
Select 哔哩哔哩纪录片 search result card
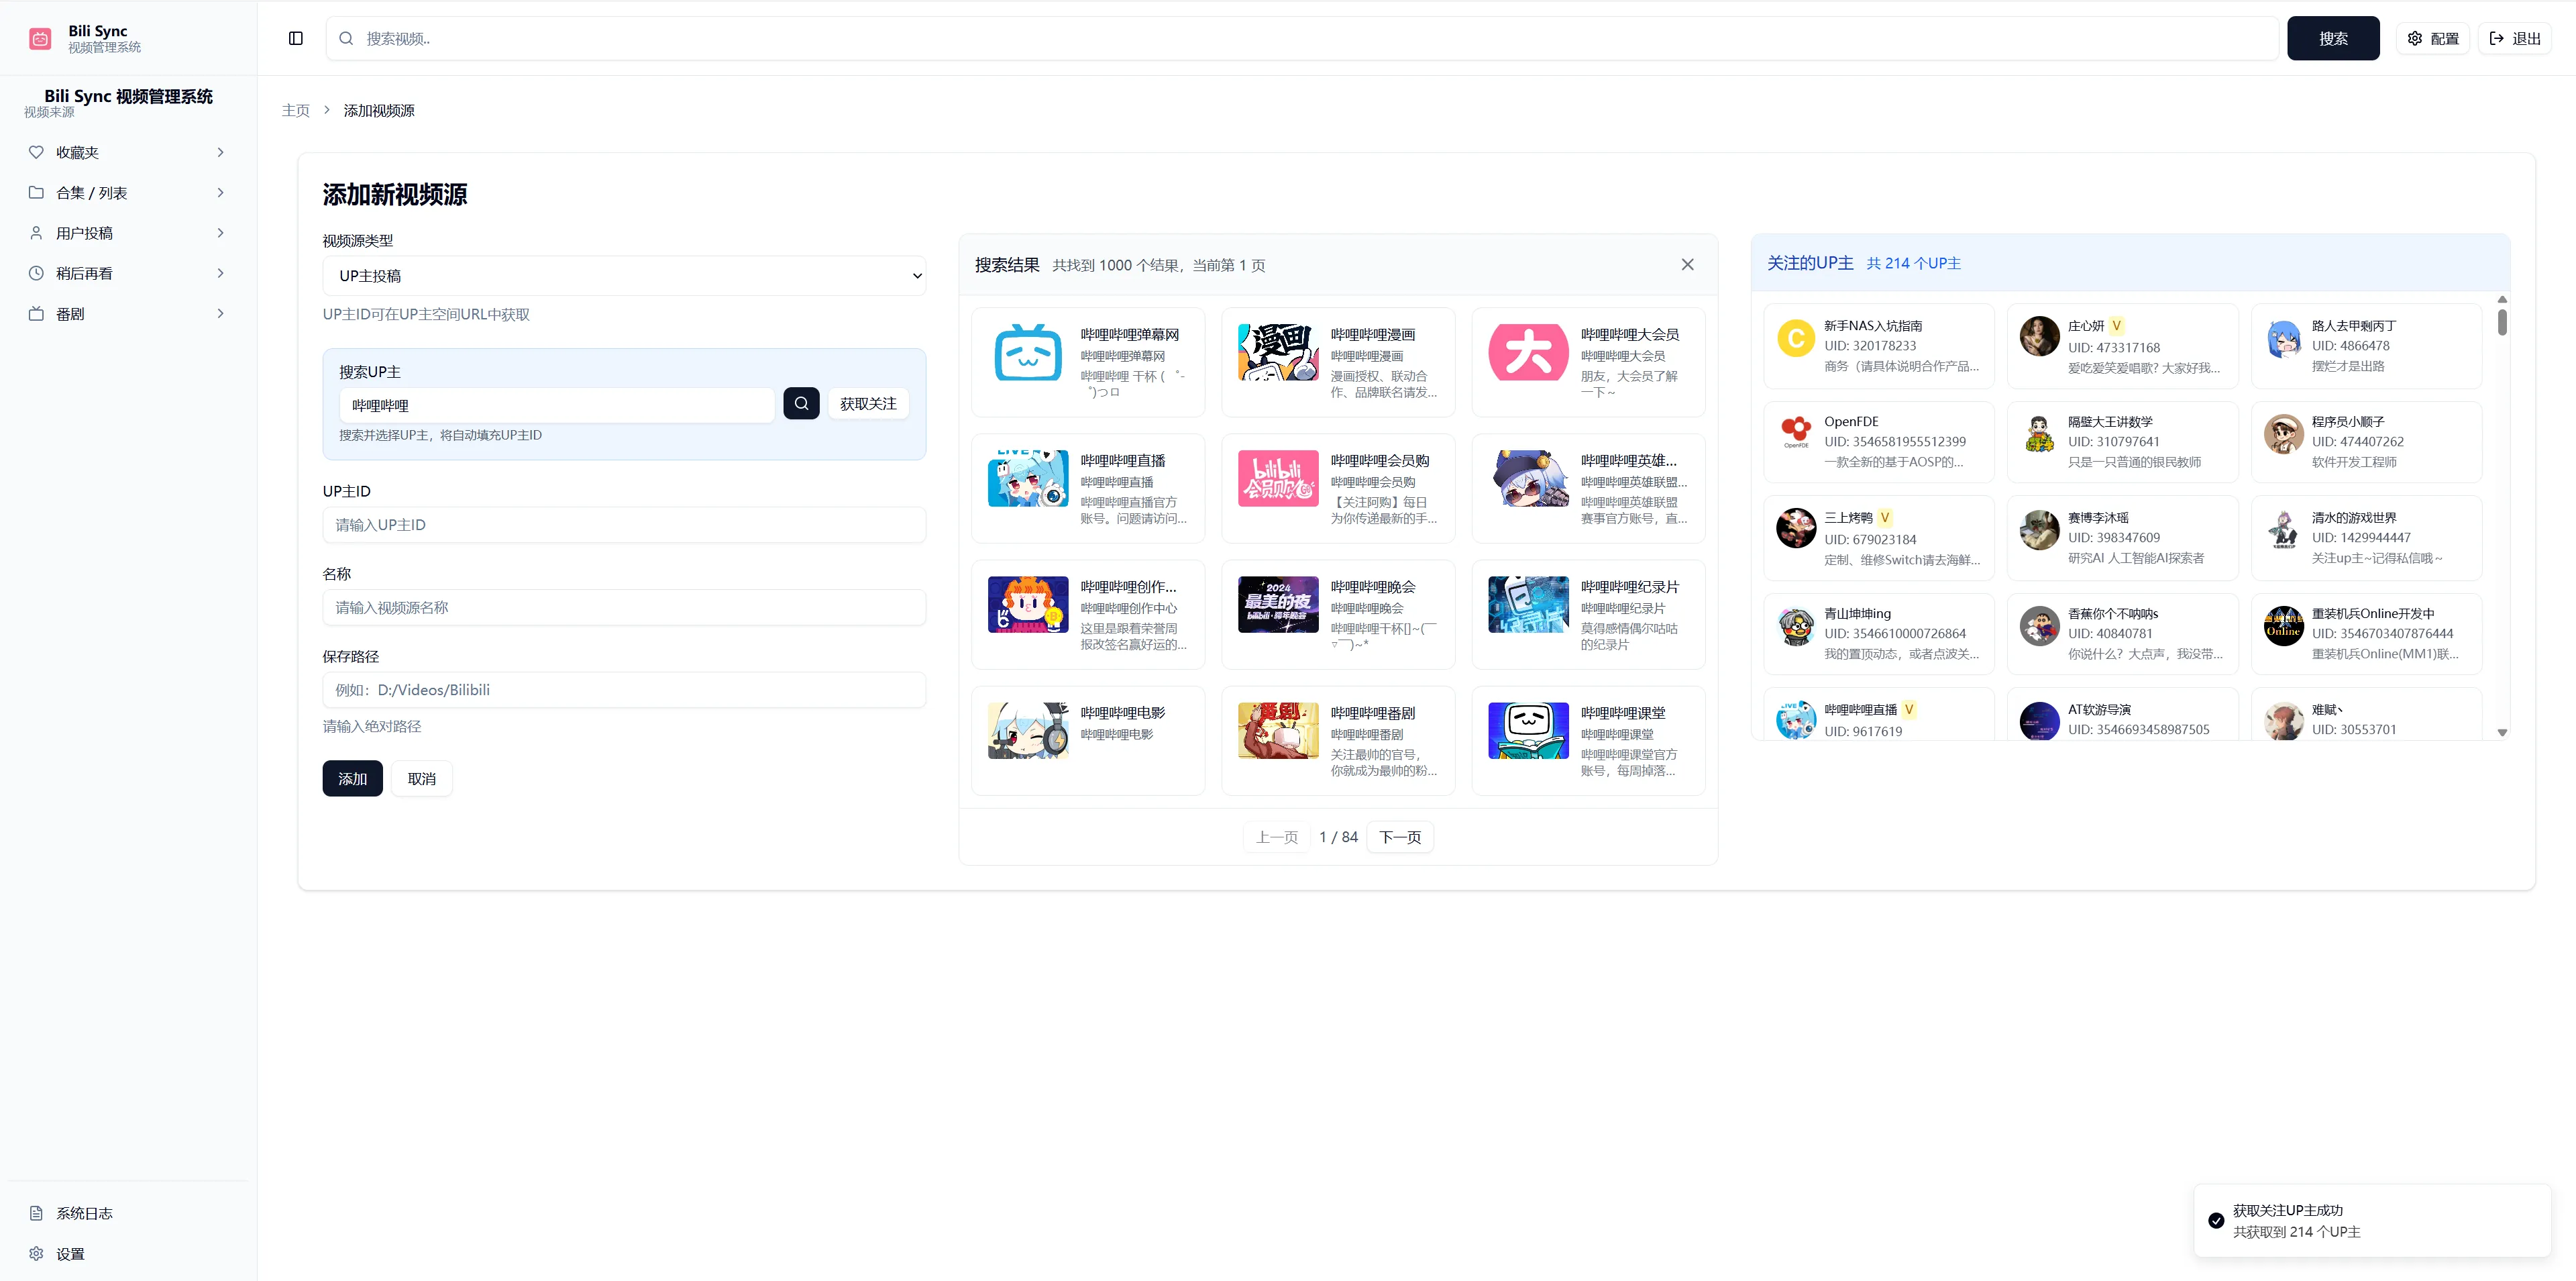(x=1588, y=614)
